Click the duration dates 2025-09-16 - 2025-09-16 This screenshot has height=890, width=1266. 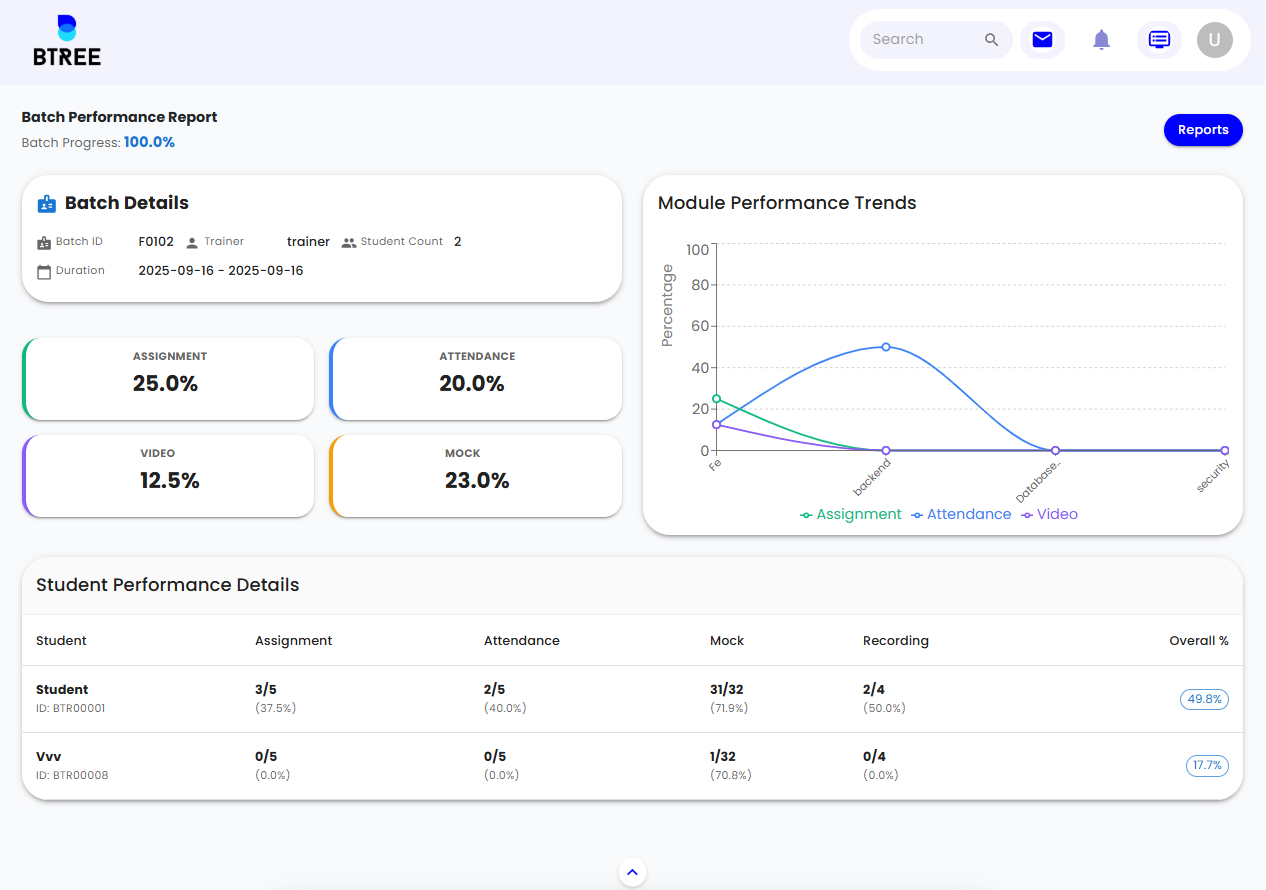pos(221,271)
